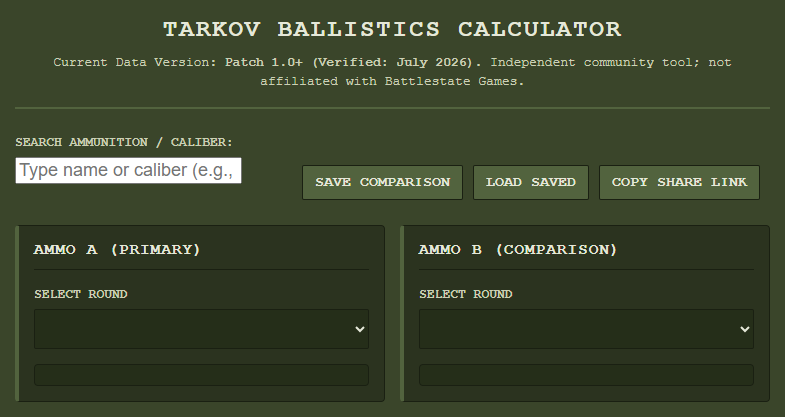Click the Select Round label under Ammo A
Image resolution: width=785 pixels, height=417 pixels.
tap(81, 294)
